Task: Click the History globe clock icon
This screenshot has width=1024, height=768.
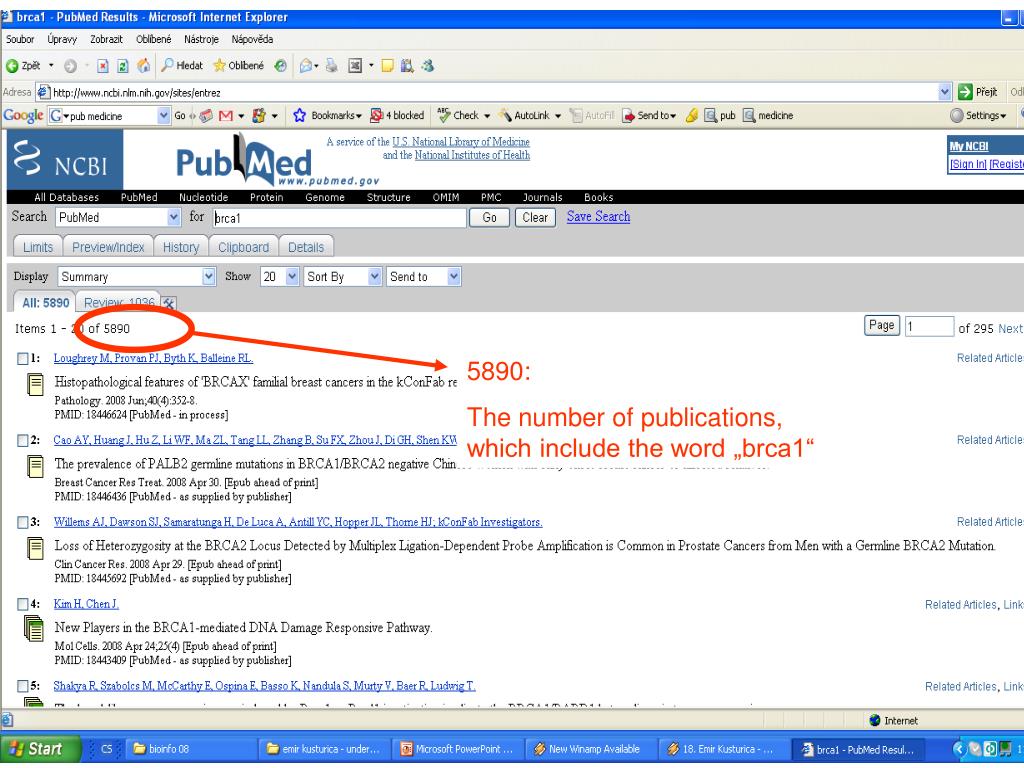Action: [280, 66]
